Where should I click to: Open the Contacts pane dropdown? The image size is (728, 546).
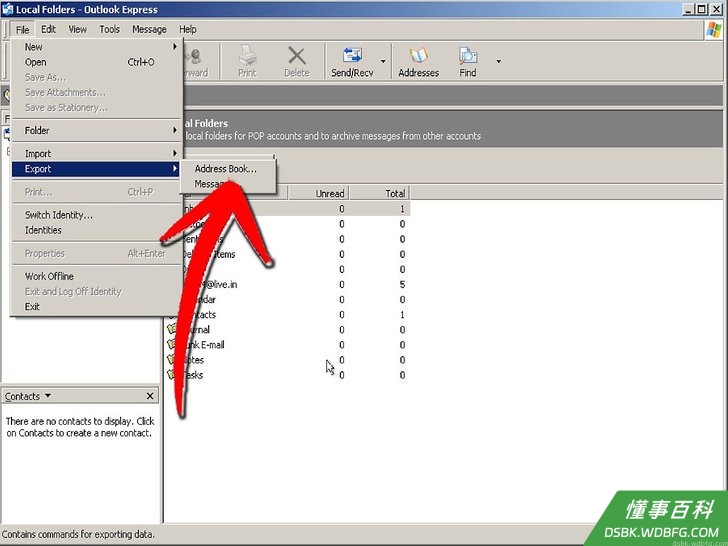pyautogui.click(x=47, y=396)
